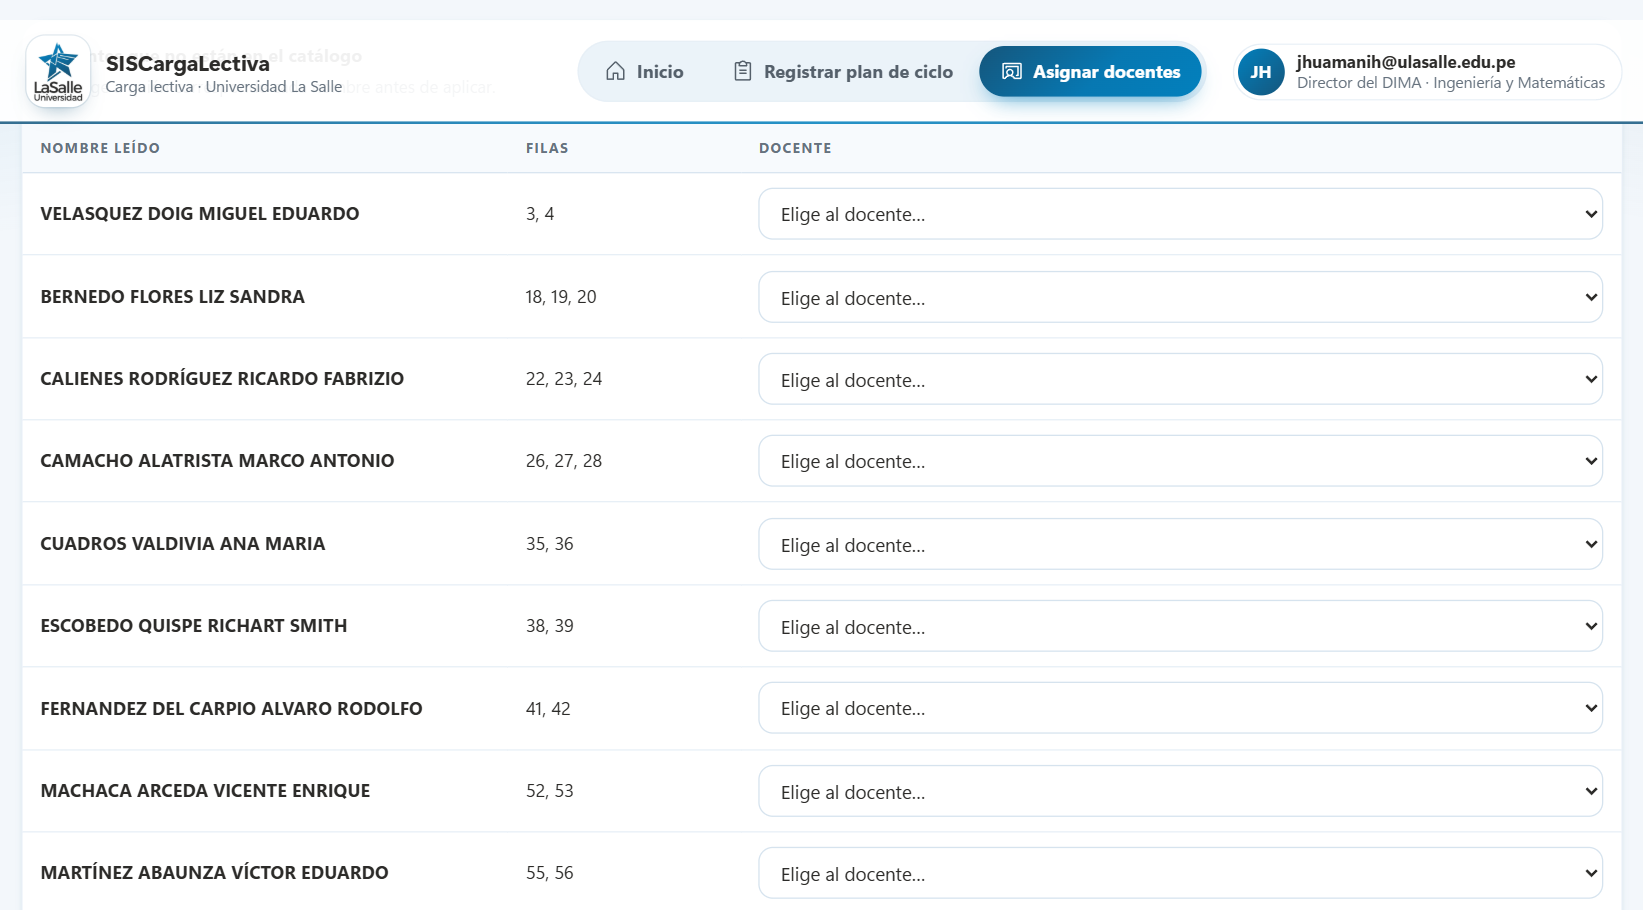Choose docente for CAMACHO ALATRISTA MARCO ANTONIO

(x=1180, y=461)
